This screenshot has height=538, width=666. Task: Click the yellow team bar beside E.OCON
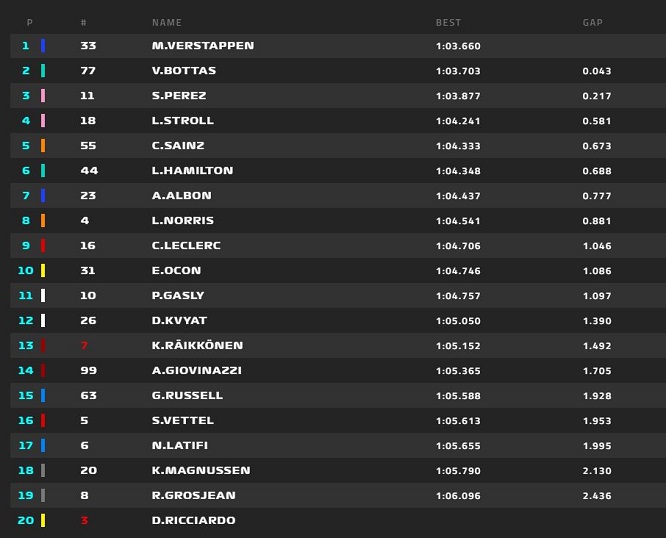(x=43, y=271)
